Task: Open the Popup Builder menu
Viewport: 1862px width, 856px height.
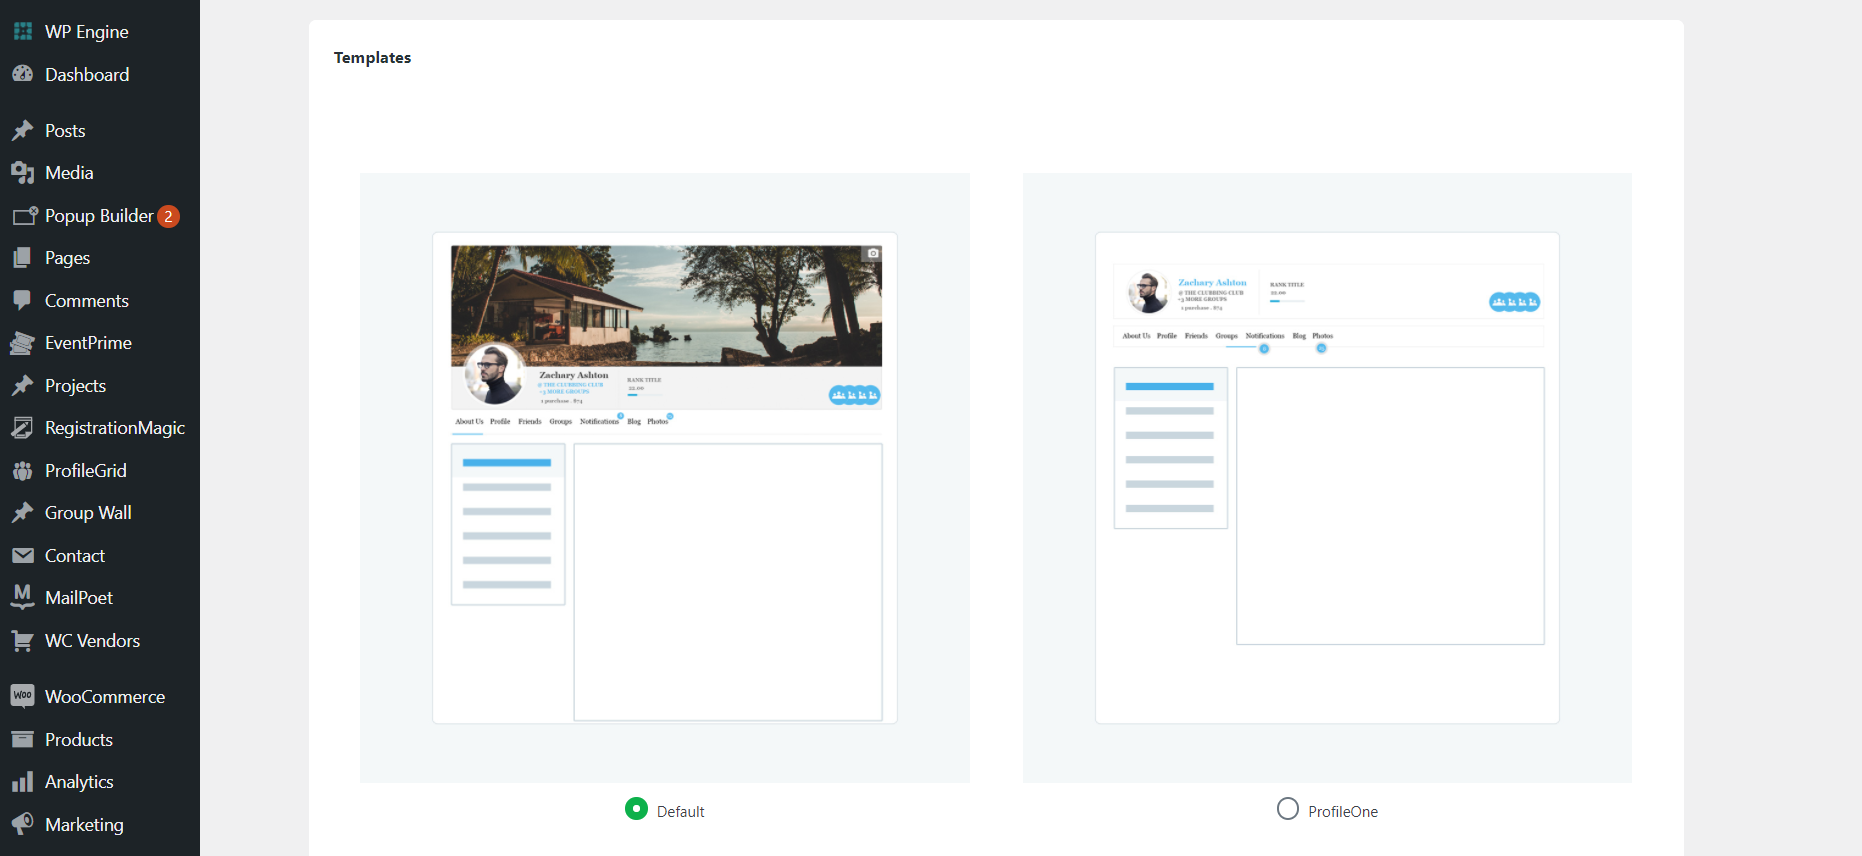Action: 99,216
